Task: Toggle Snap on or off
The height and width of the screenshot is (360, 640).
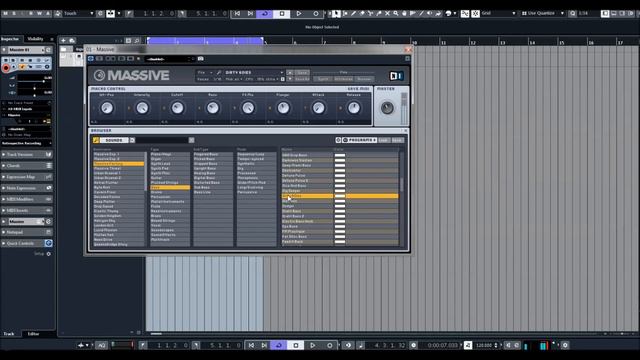Action: 465,13
